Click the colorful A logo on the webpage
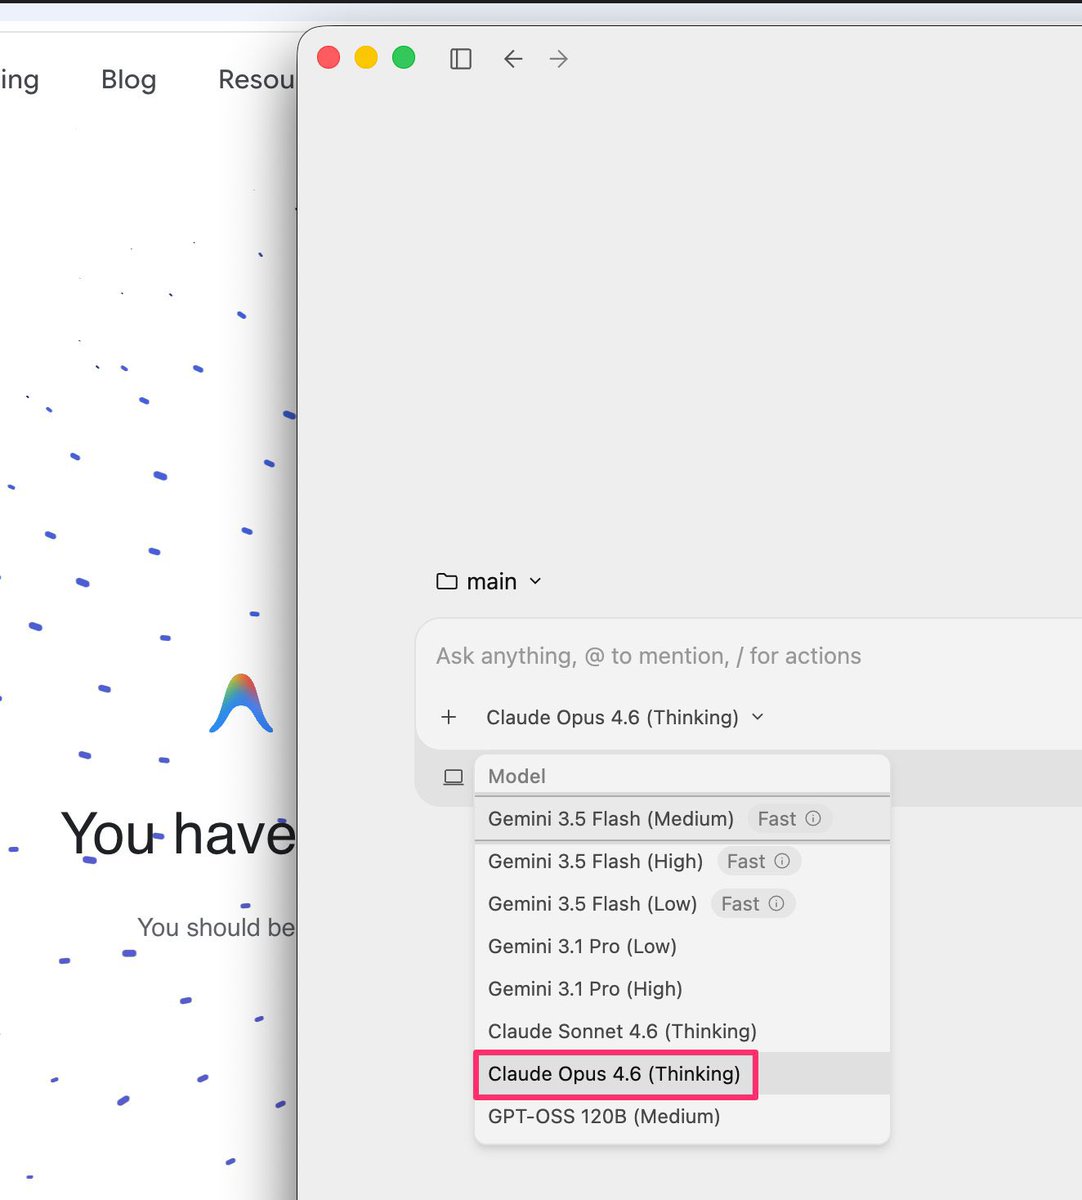 (x=241, y=703)
